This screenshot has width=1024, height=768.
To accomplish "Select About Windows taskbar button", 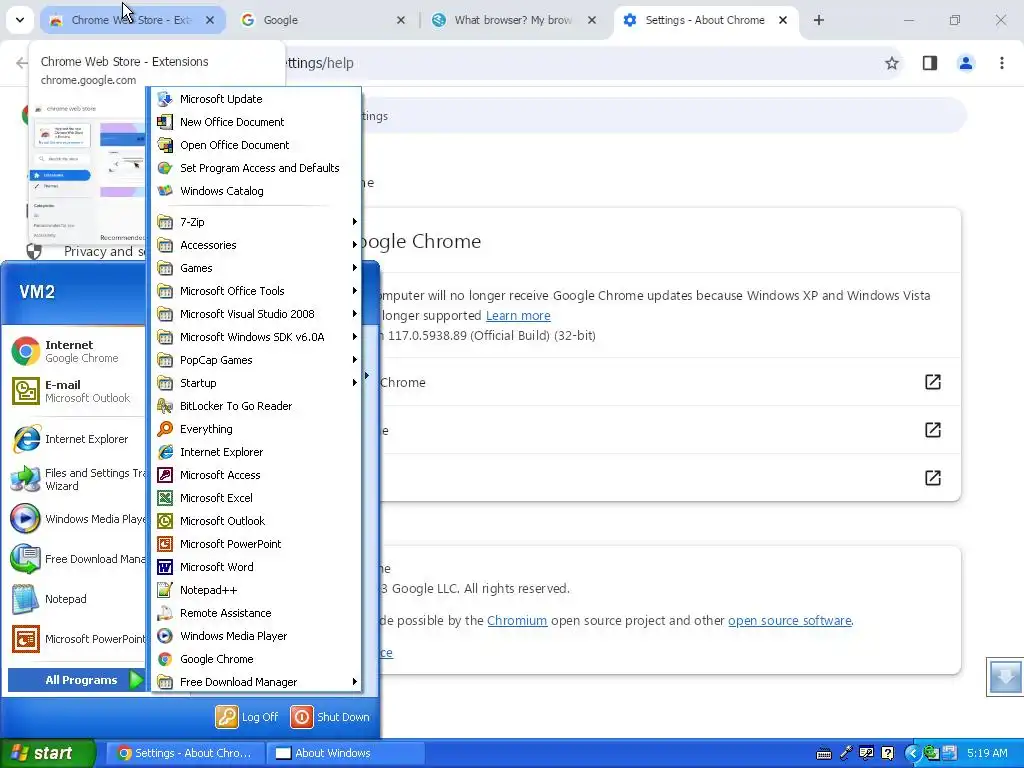I will (345, 753).
